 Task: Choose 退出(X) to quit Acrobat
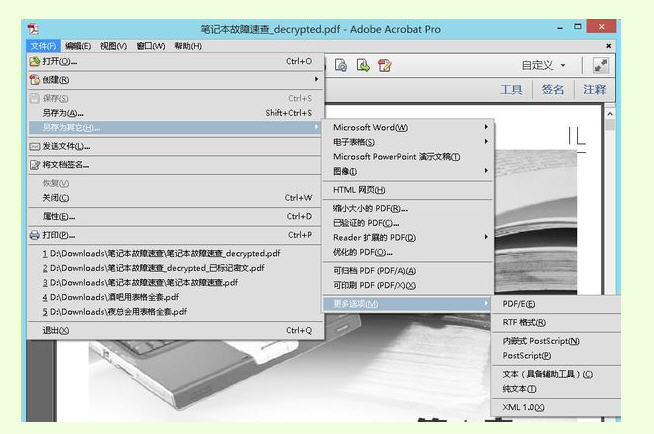[174, 331]
